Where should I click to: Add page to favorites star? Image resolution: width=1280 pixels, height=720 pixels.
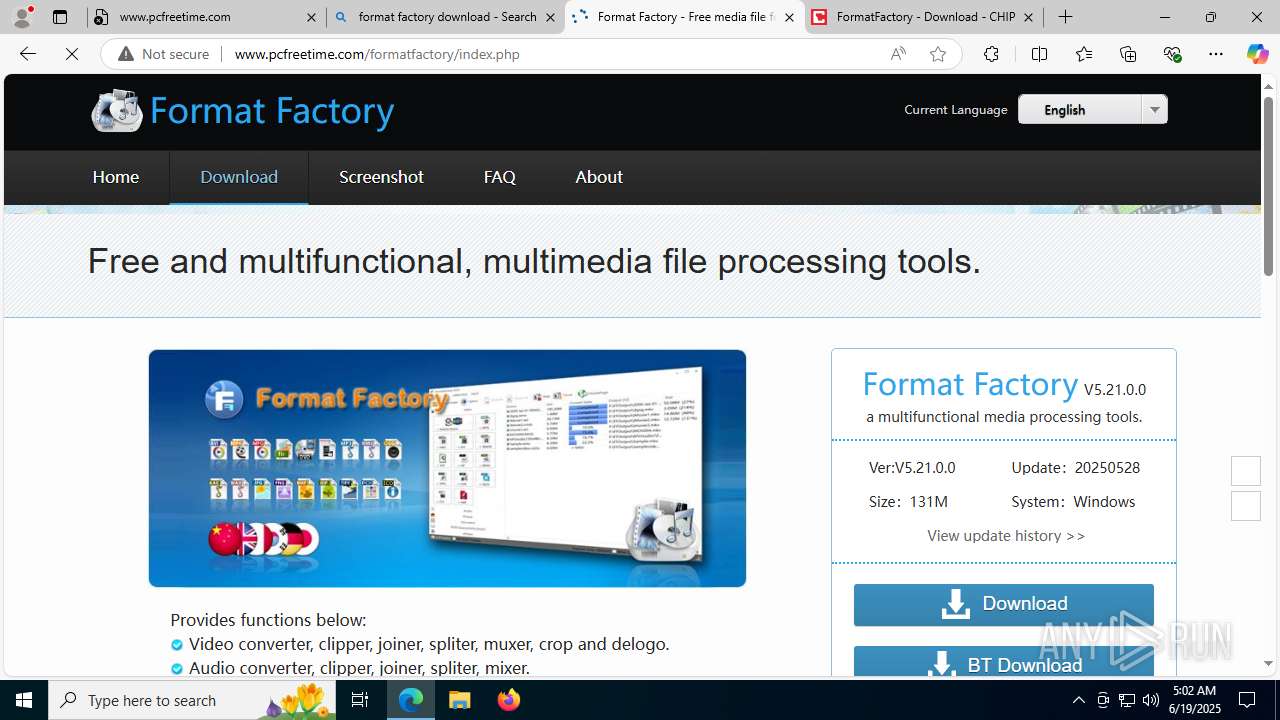[x=938, y=54]
